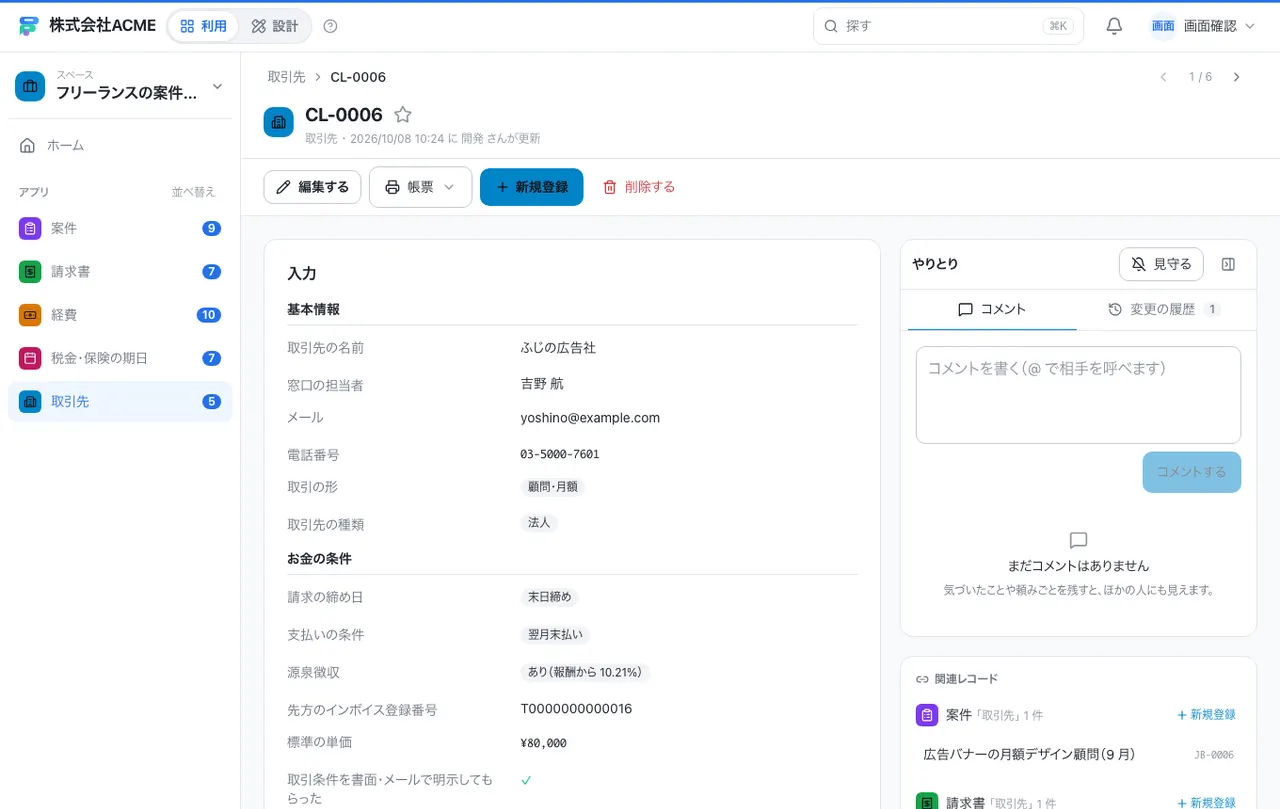This screenshot has height=809, width=1280.
Task: Click 削除する
Action: coord(639,187)
